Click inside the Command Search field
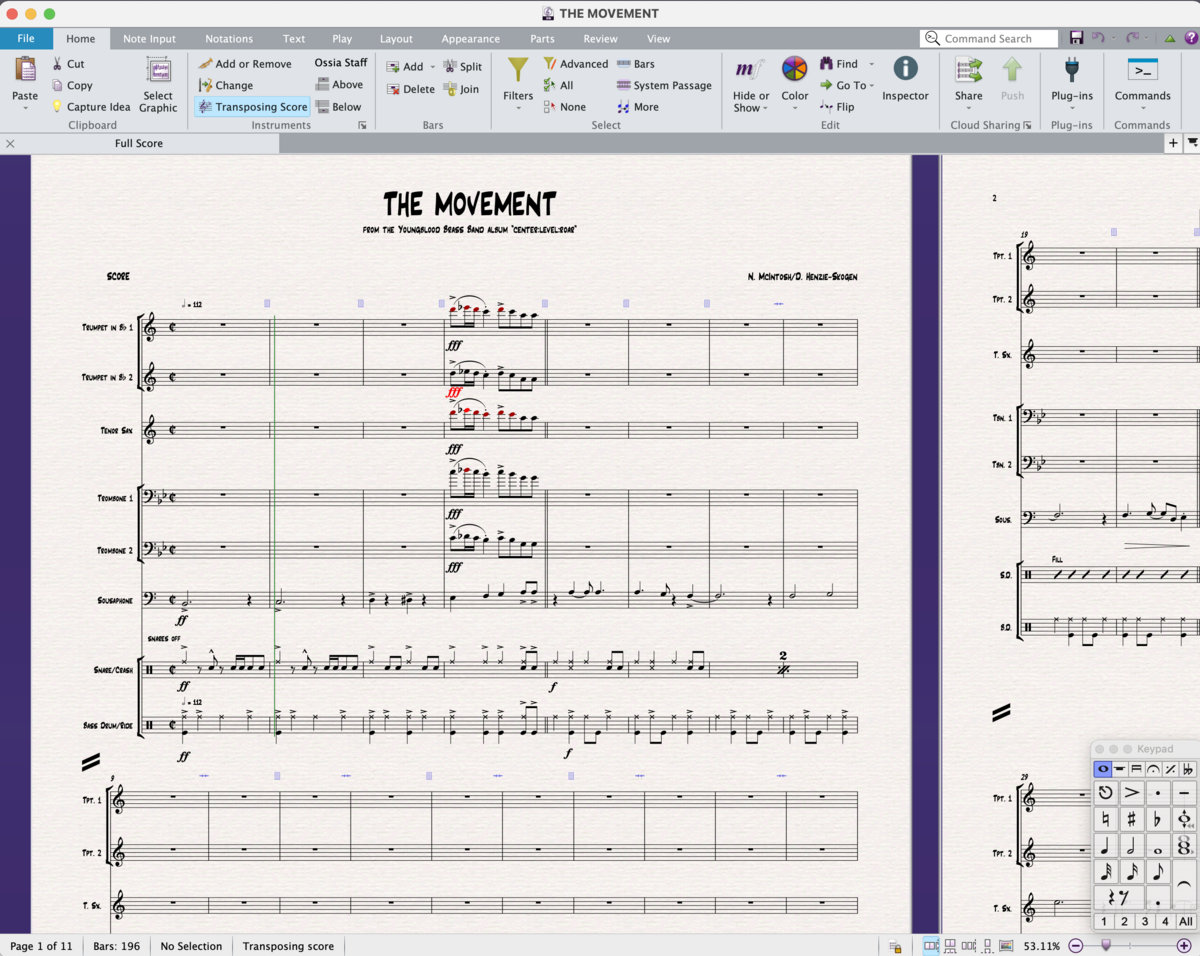1200x956 pixels. [995, 38]
